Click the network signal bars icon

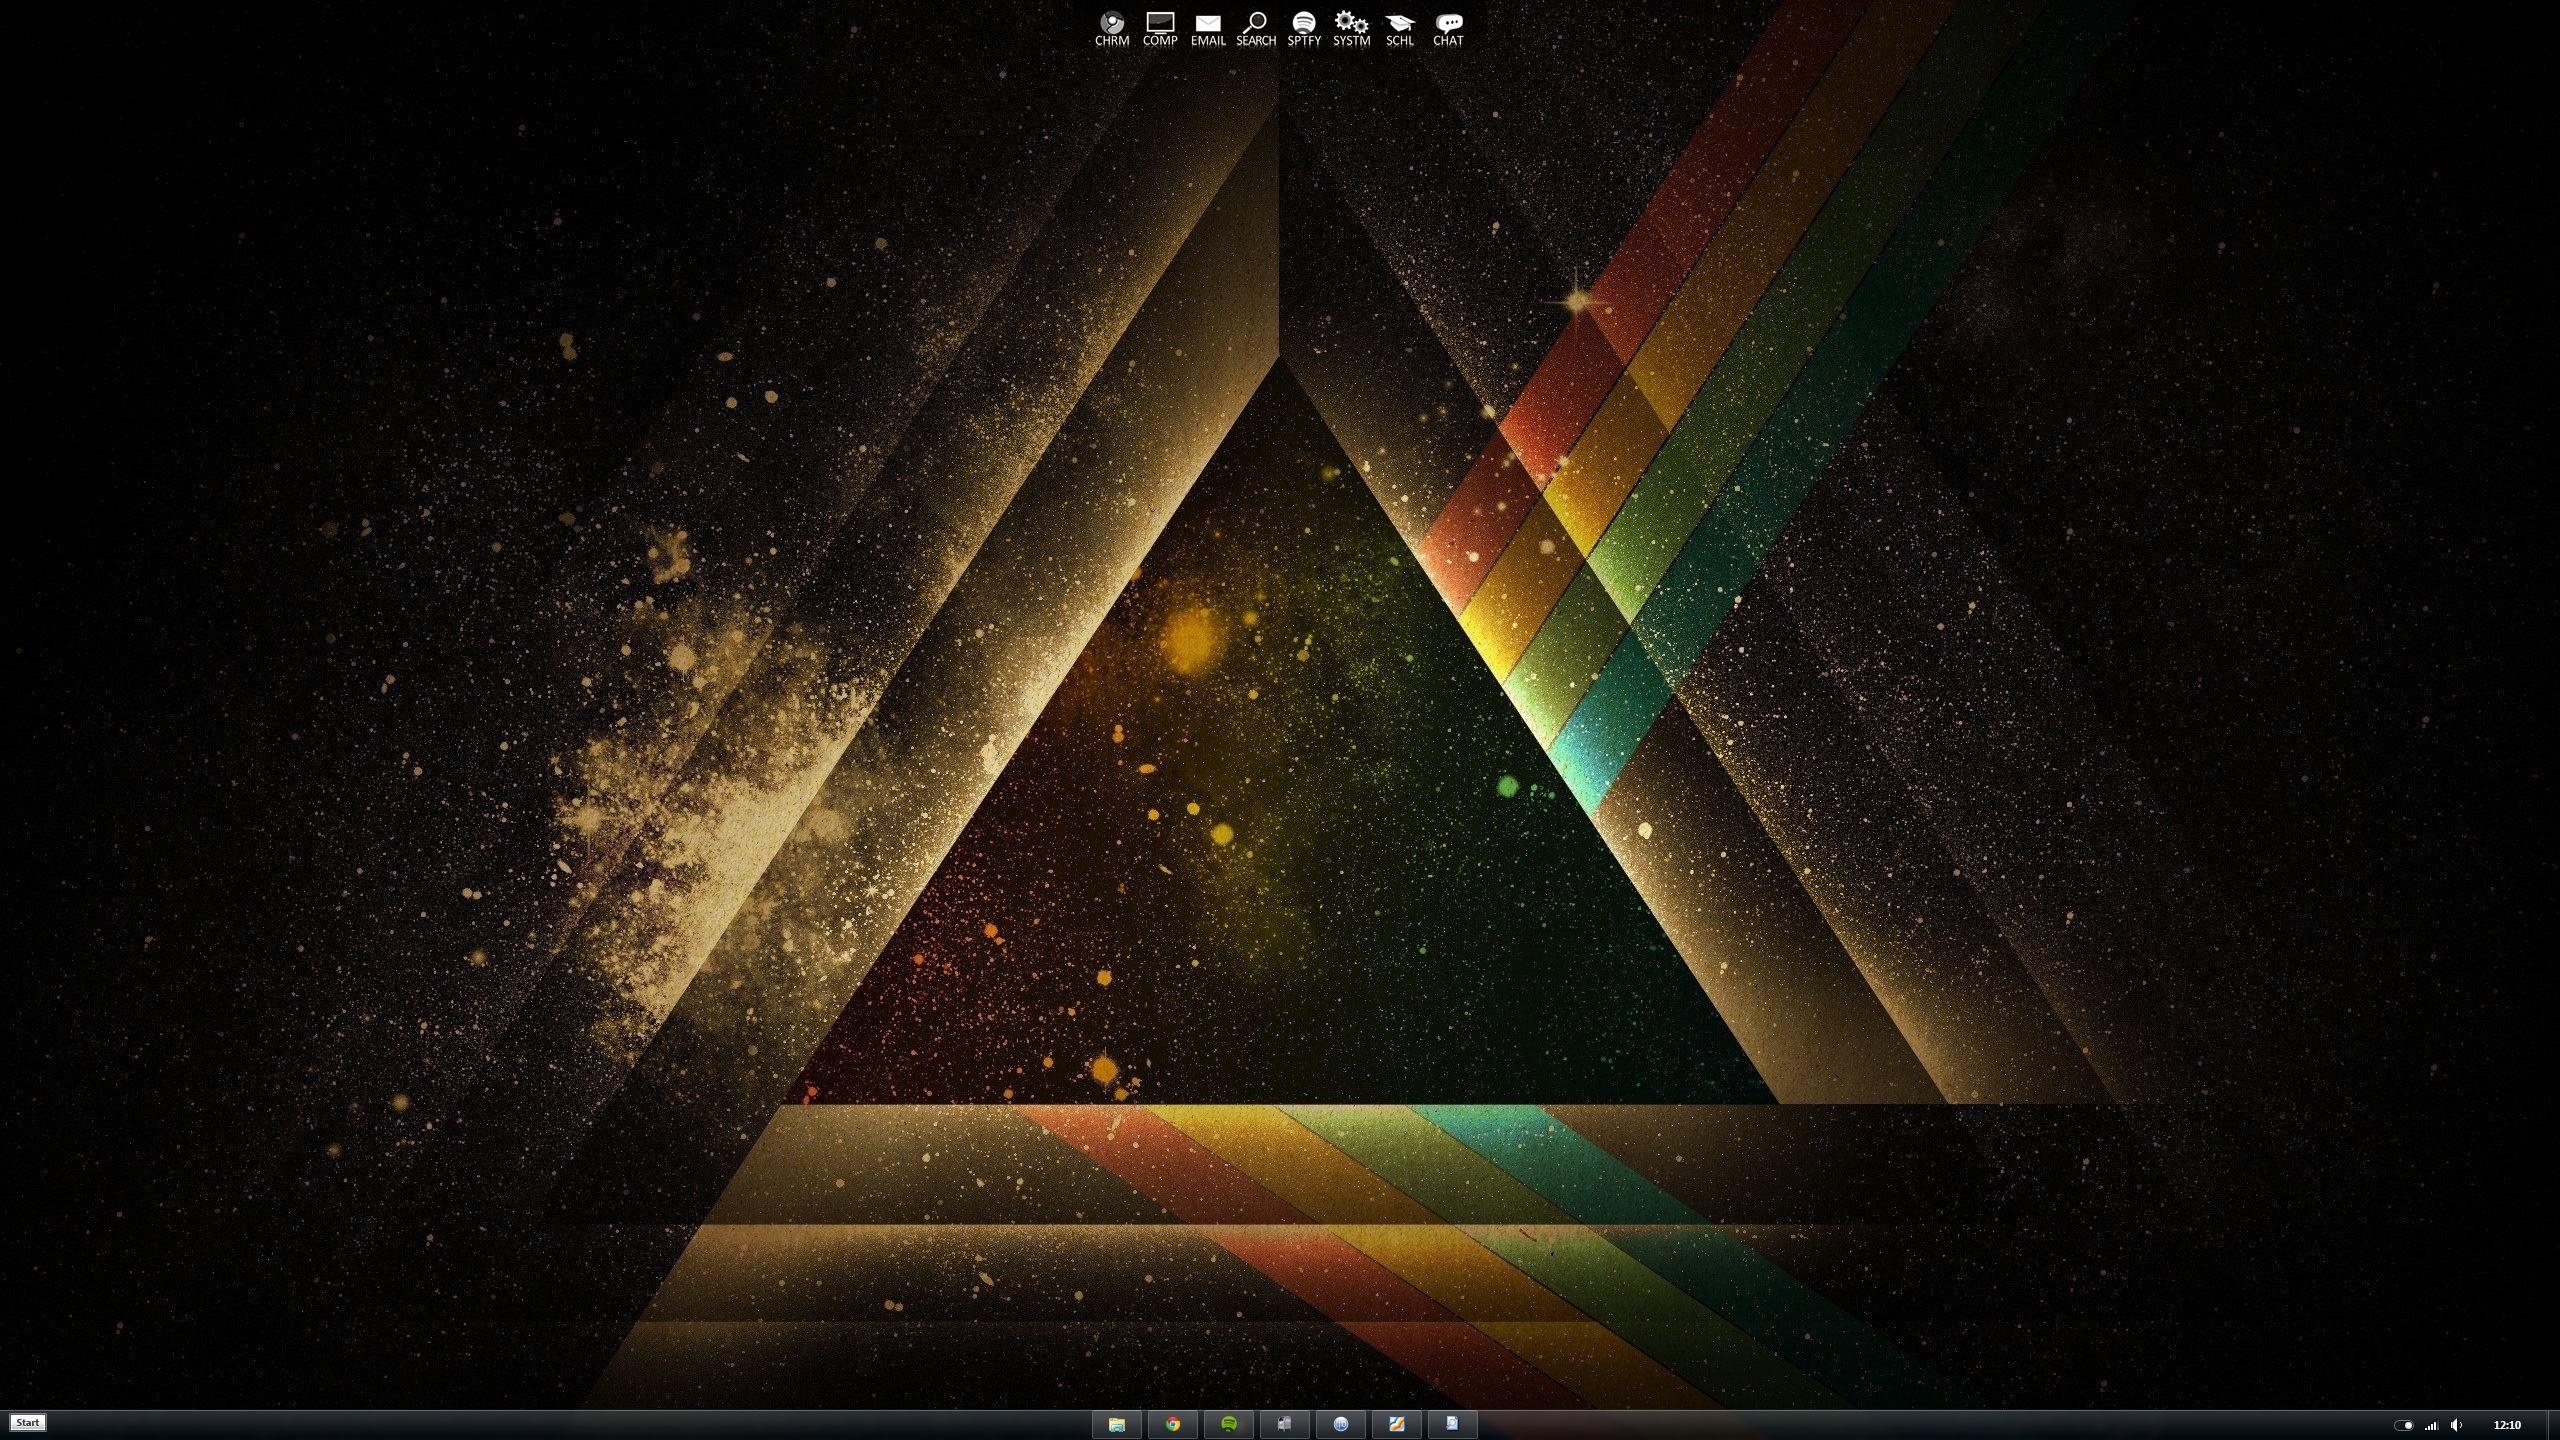2431,1425
